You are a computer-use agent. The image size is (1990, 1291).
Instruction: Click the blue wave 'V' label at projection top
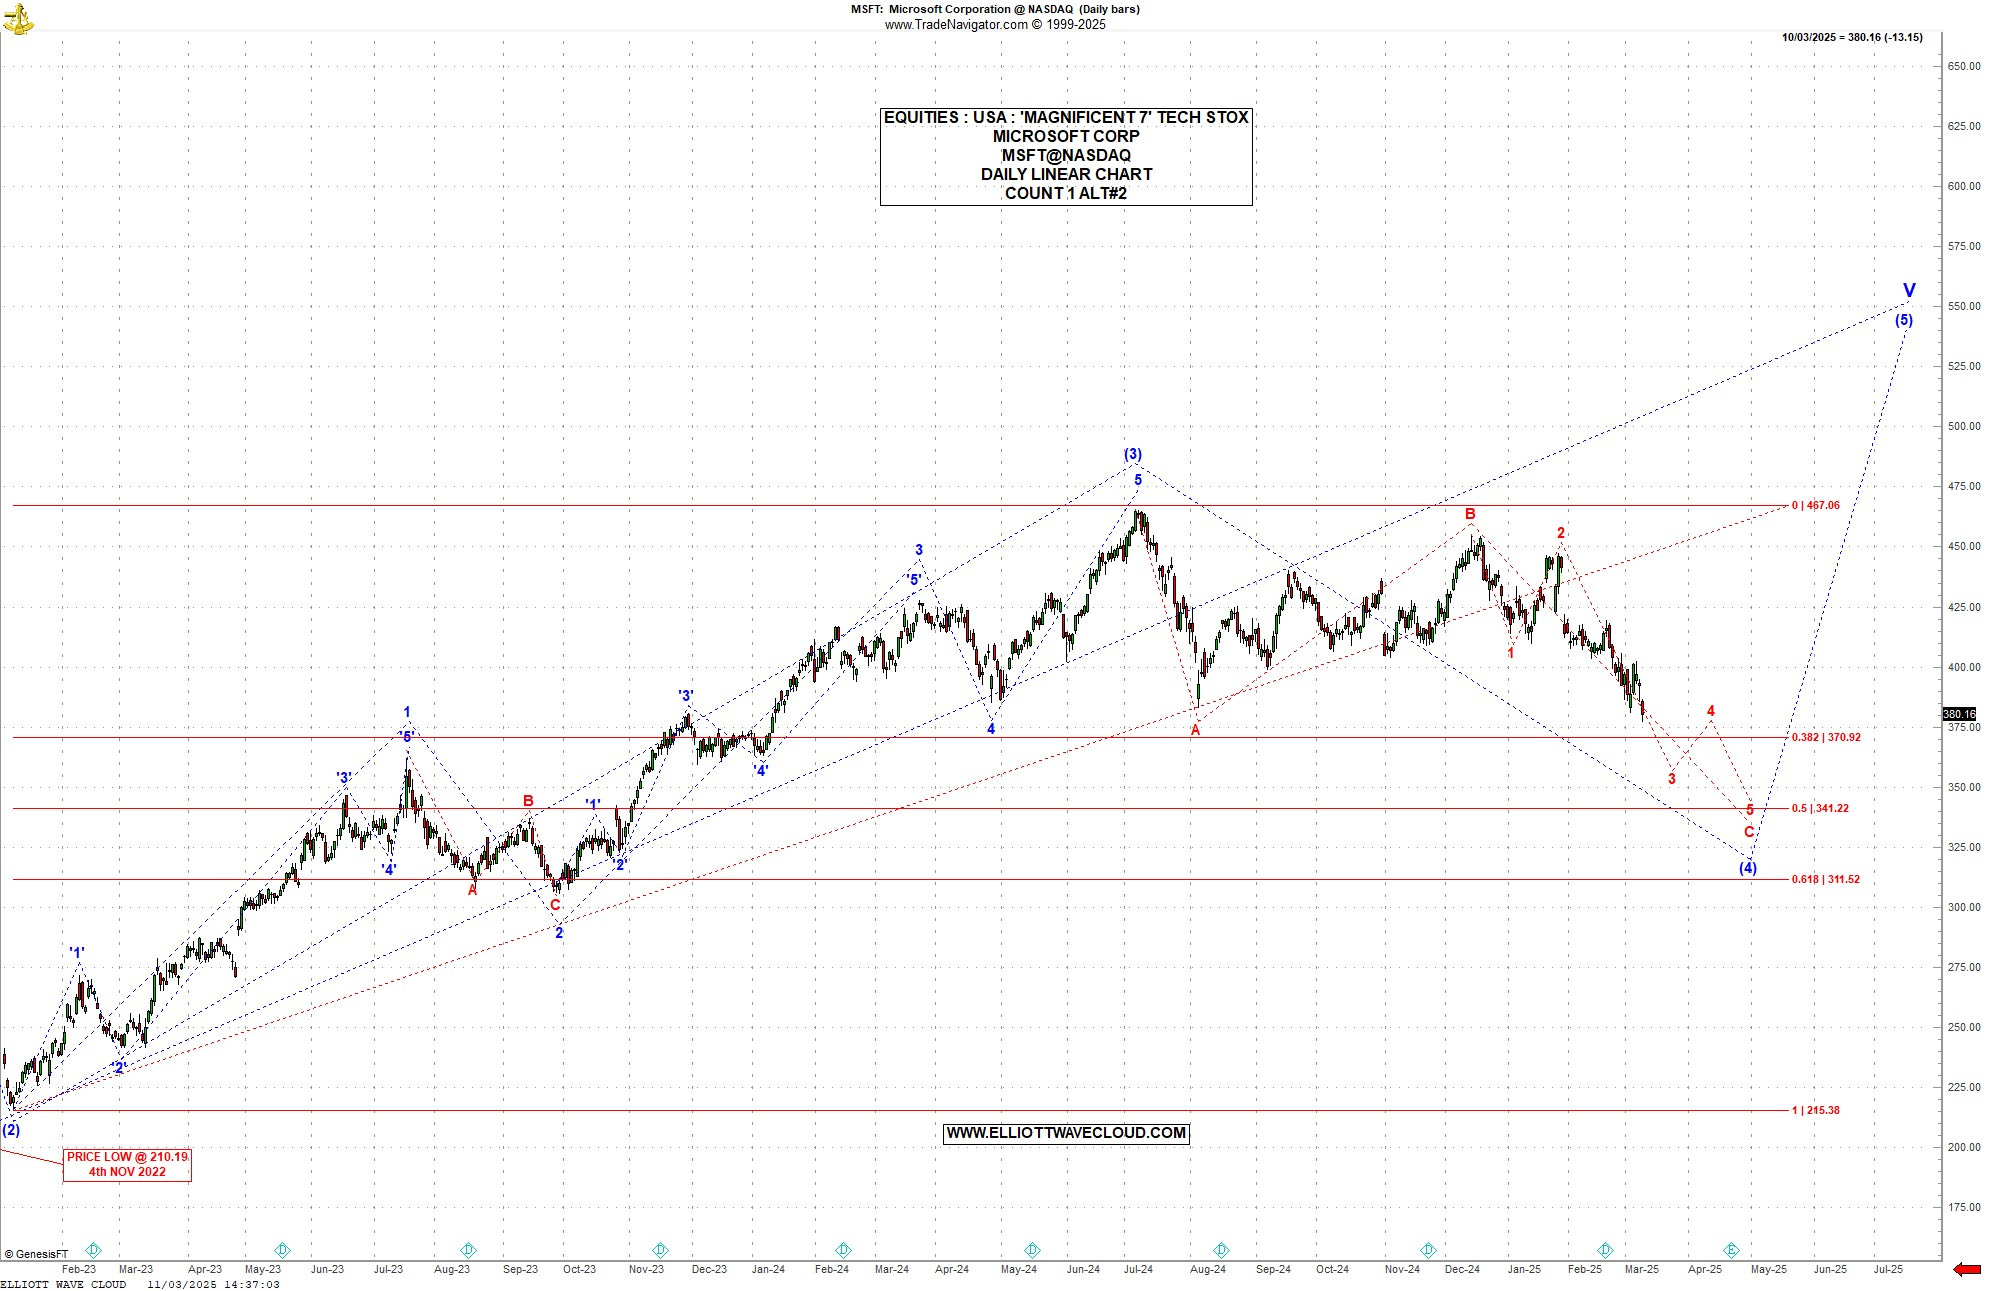[x=1909, y=290]
